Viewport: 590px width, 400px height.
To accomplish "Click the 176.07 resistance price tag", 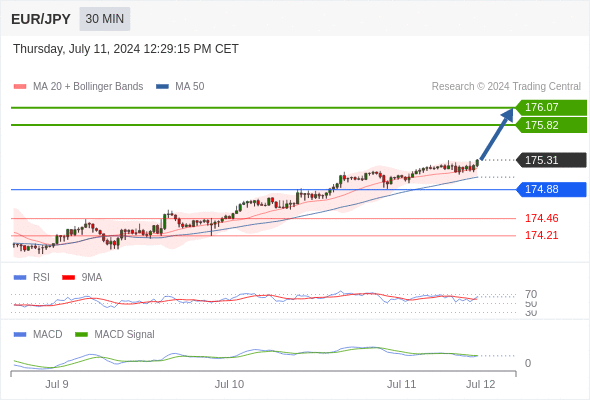I will point(551,107).
